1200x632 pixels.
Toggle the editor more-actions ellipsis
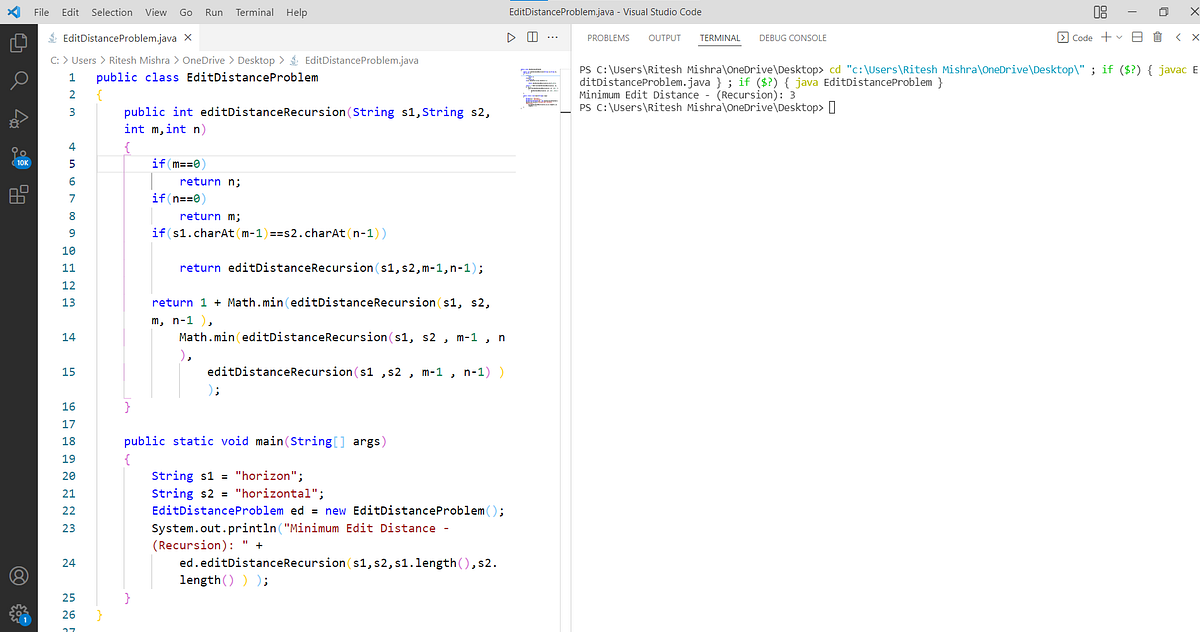point(552,36)
